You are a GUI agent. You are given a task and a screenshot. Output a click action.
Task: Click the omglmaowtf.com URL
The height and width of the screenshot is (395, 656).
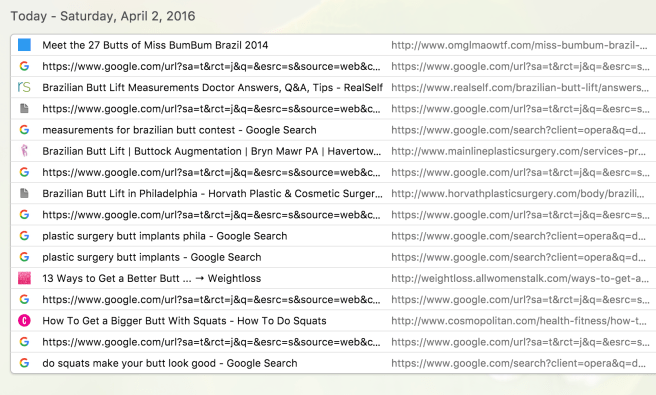pos(519,45)
